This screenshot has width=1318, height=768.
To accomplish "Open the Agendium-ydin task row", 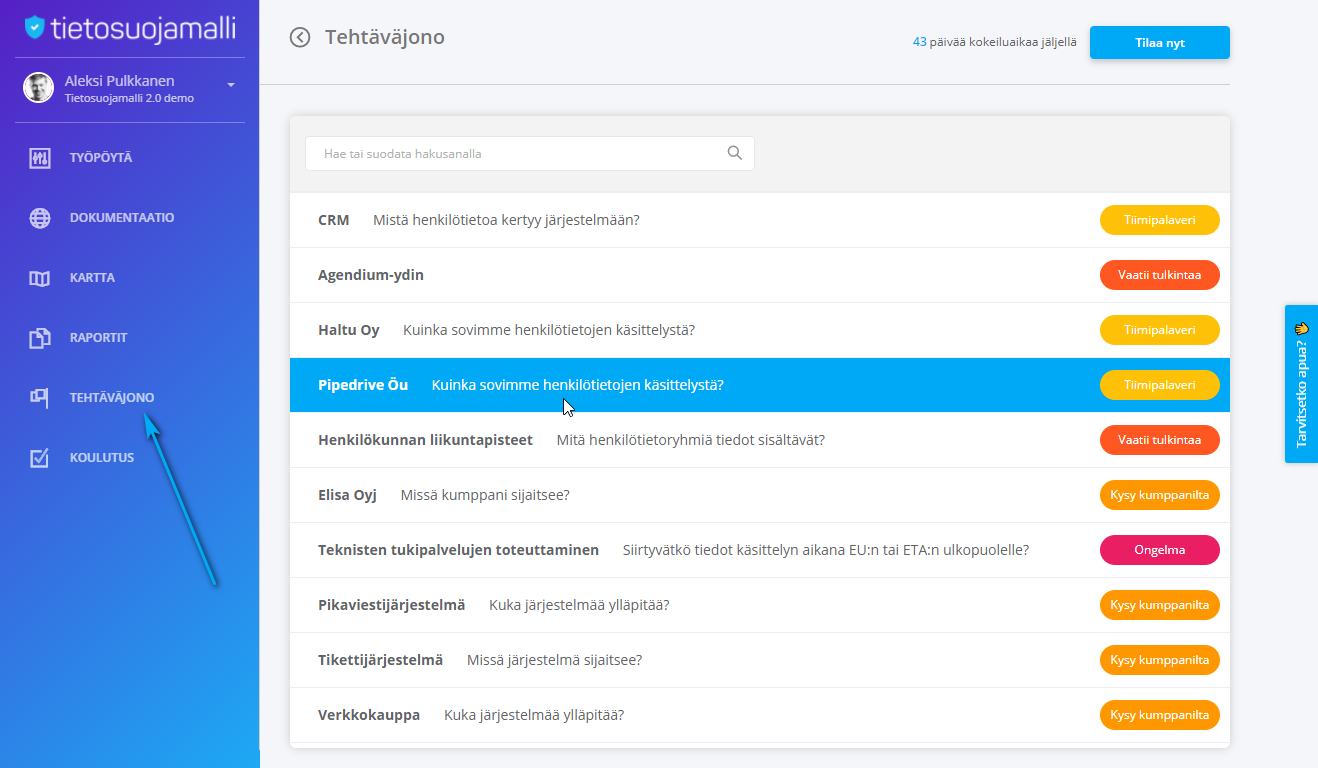I will point(760,275).
